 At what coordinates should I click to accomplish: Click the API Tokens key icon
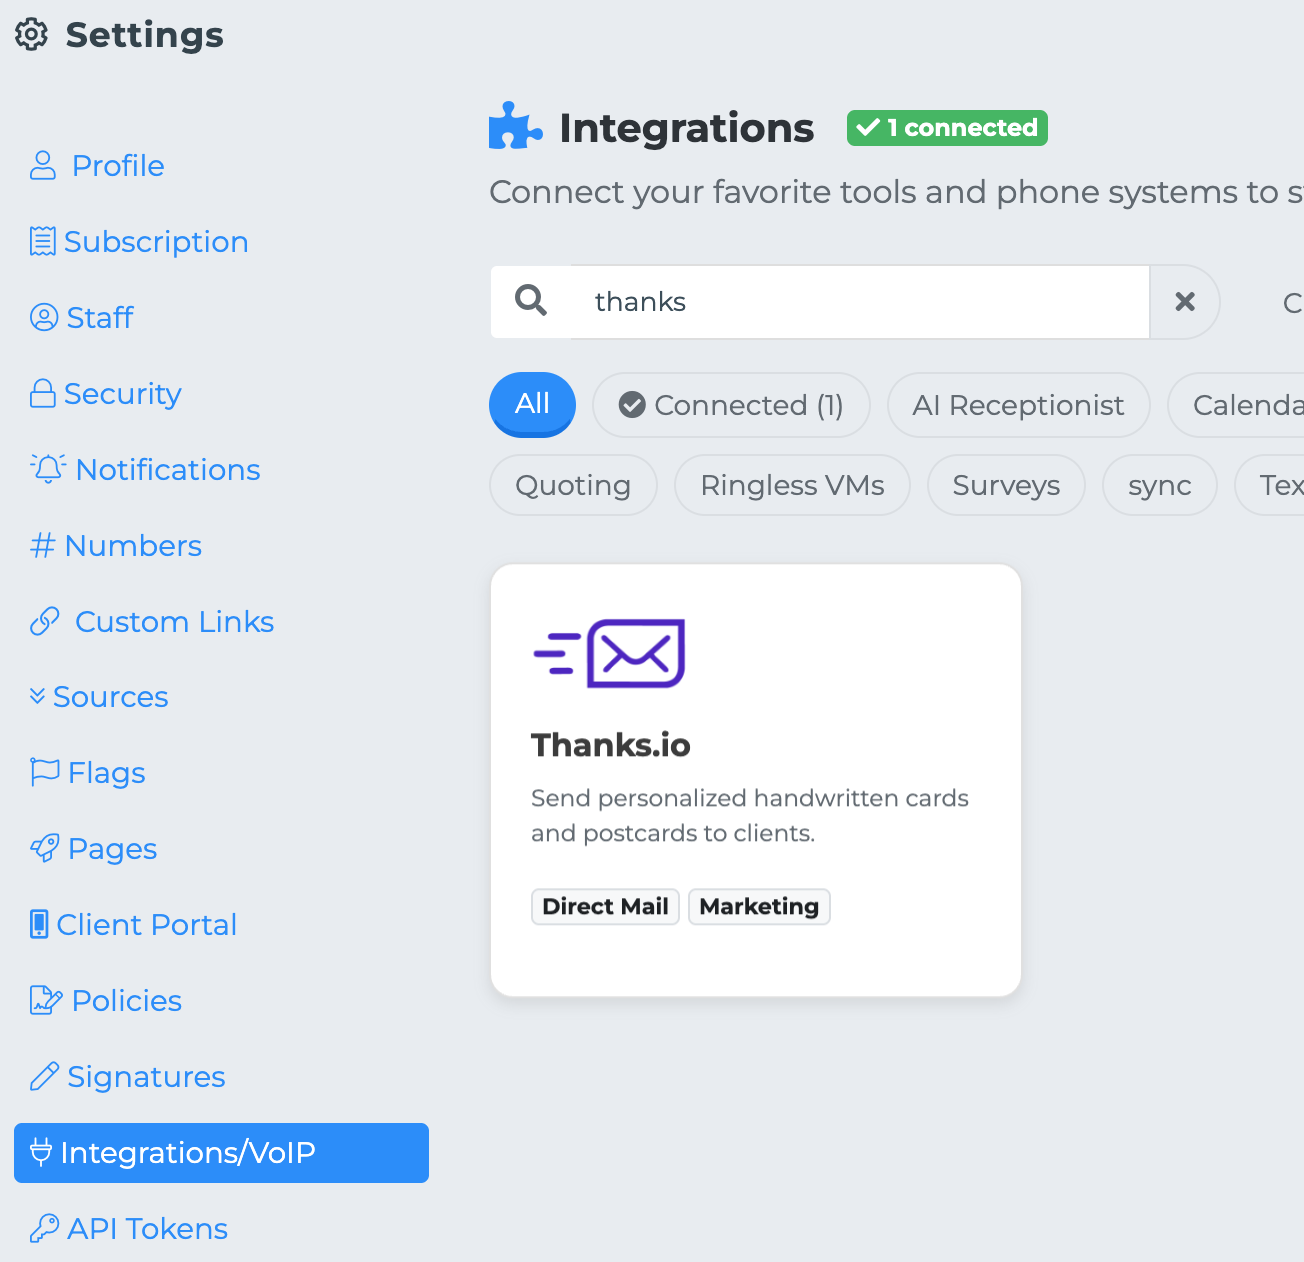pyautogui.click(x=44, y=1228)
